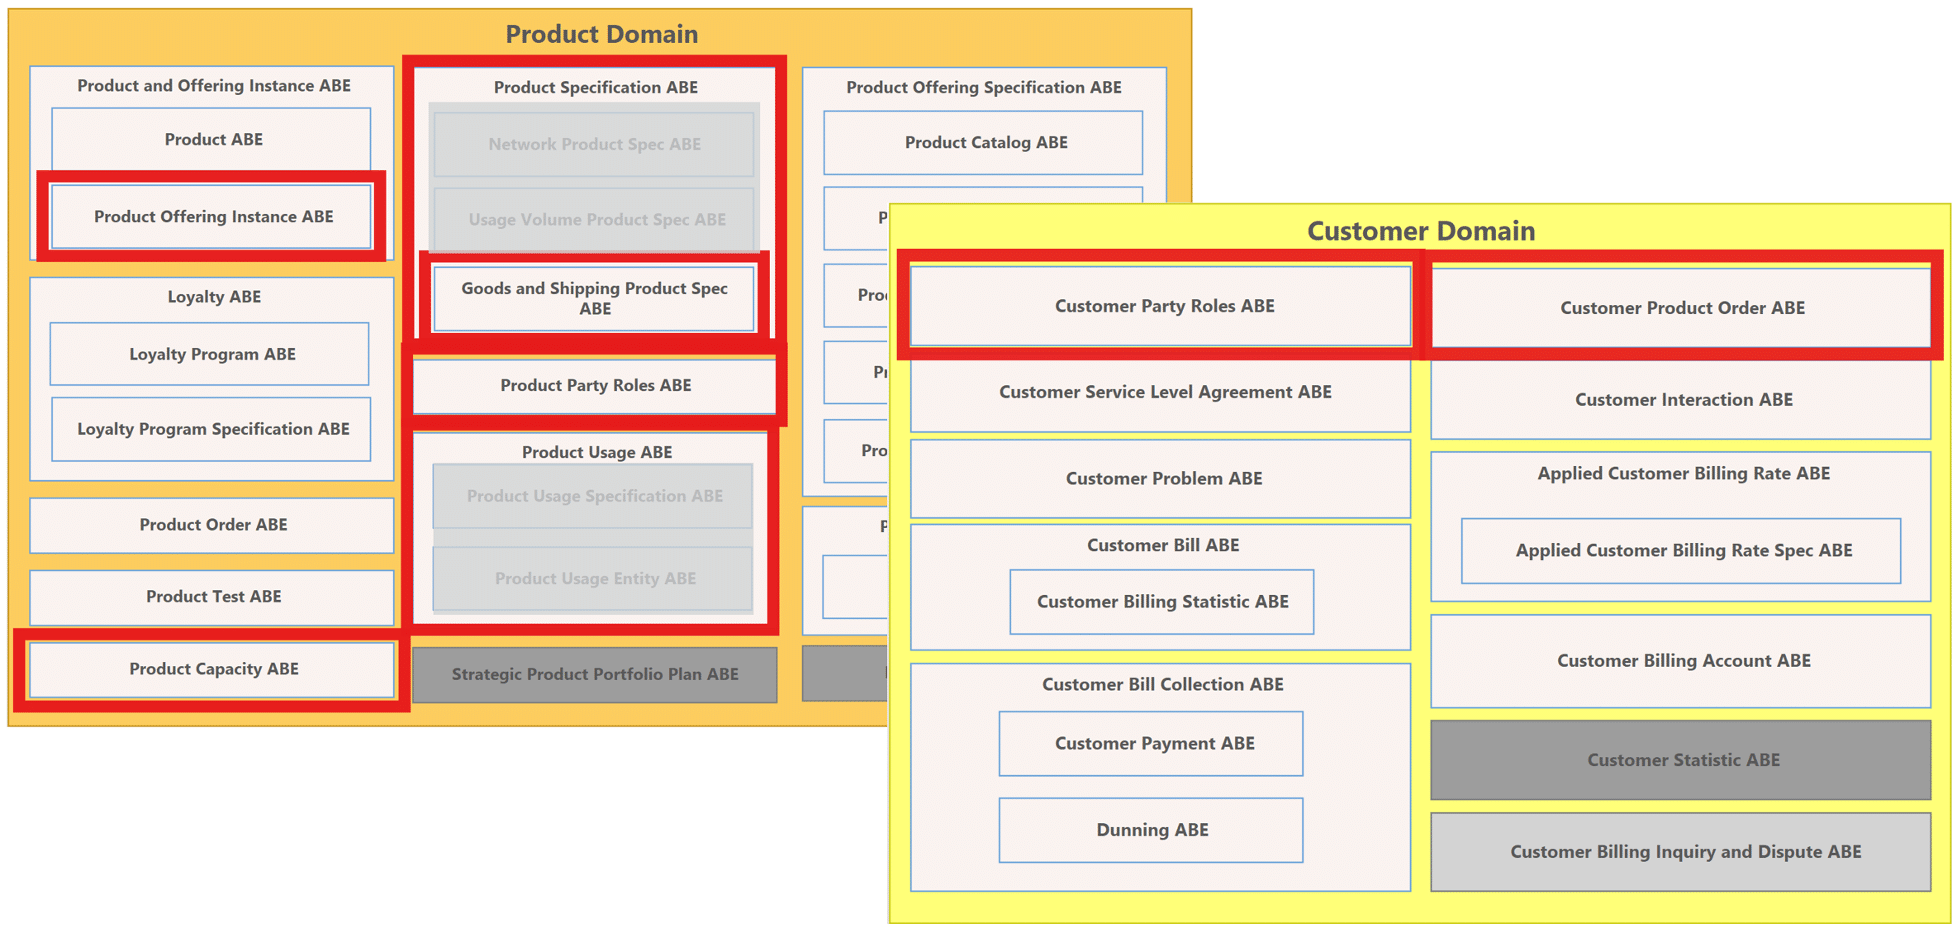Click the Product Capacity ABE box
This screenshot has height=933, width=1959.
[x=212, y=669]
